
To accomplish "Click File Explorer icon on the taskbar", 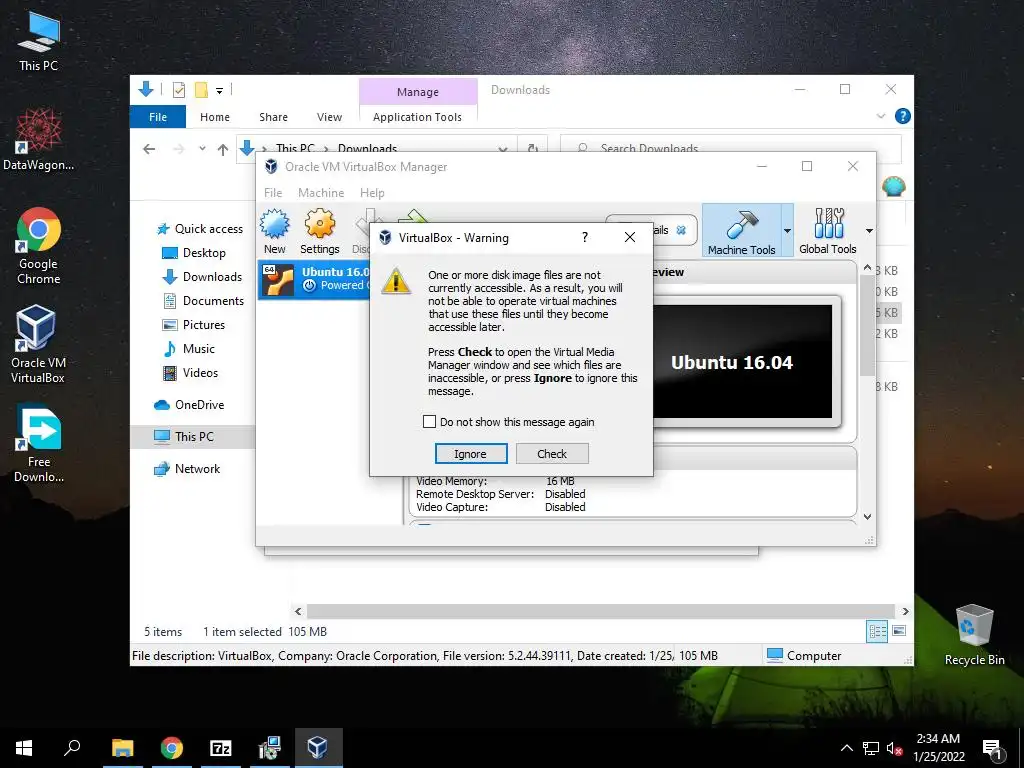I will pyautogui.click(x=122, y=747).
